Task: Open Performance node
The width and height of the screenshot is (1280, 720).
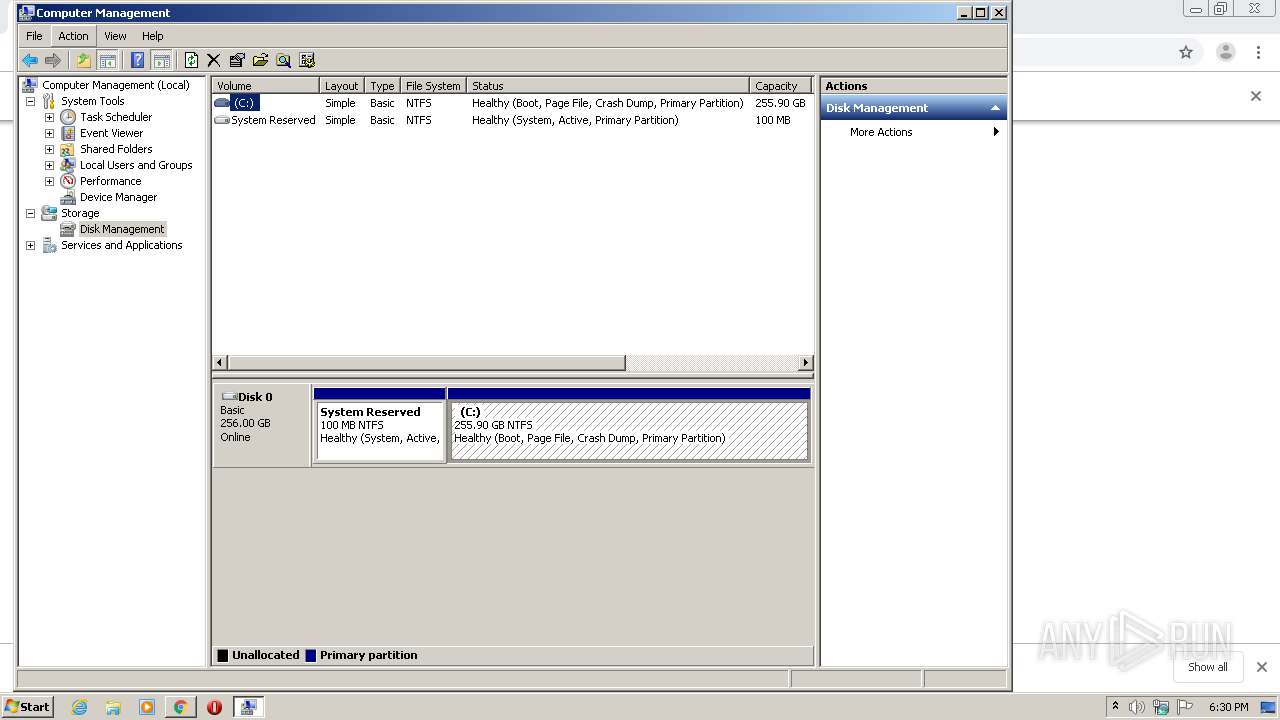Action: tap(110, 181)
